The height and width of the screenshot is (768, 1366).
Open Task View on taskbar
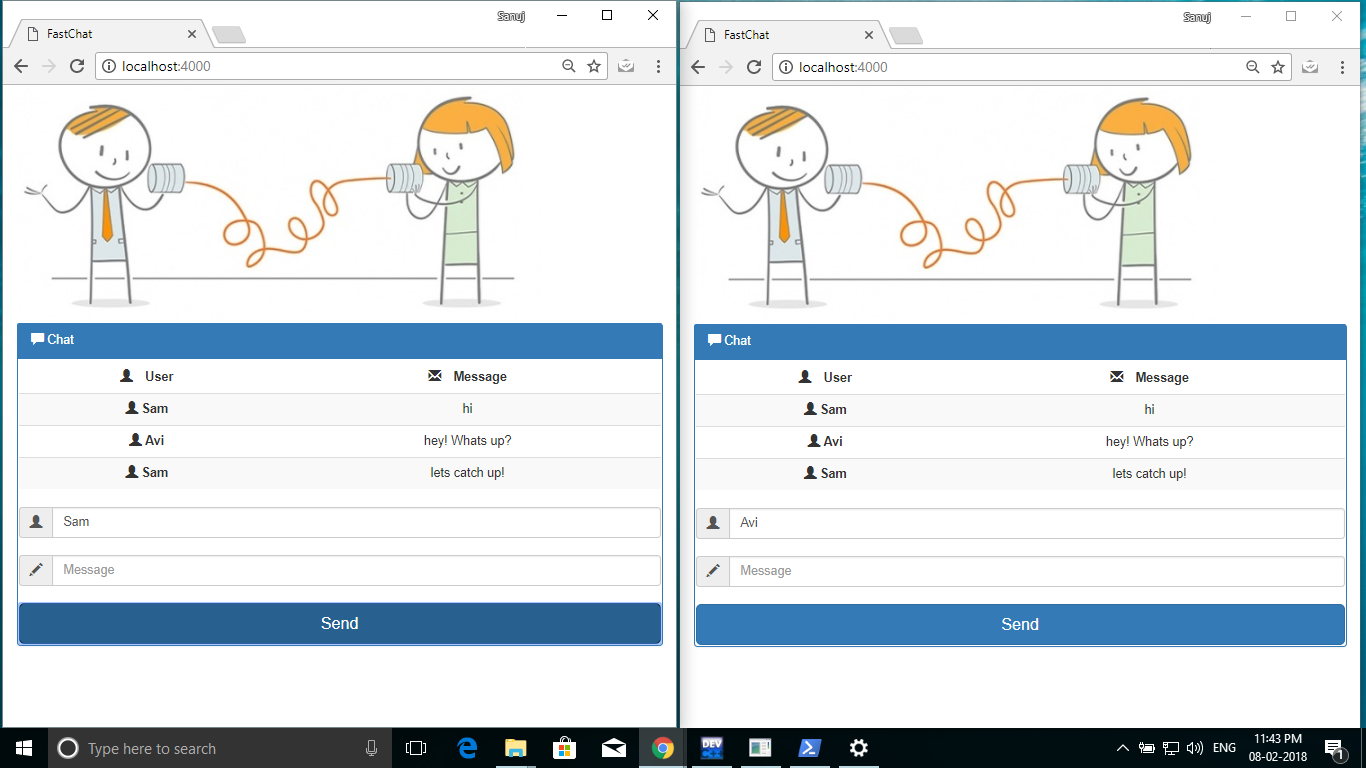[416, 748]
